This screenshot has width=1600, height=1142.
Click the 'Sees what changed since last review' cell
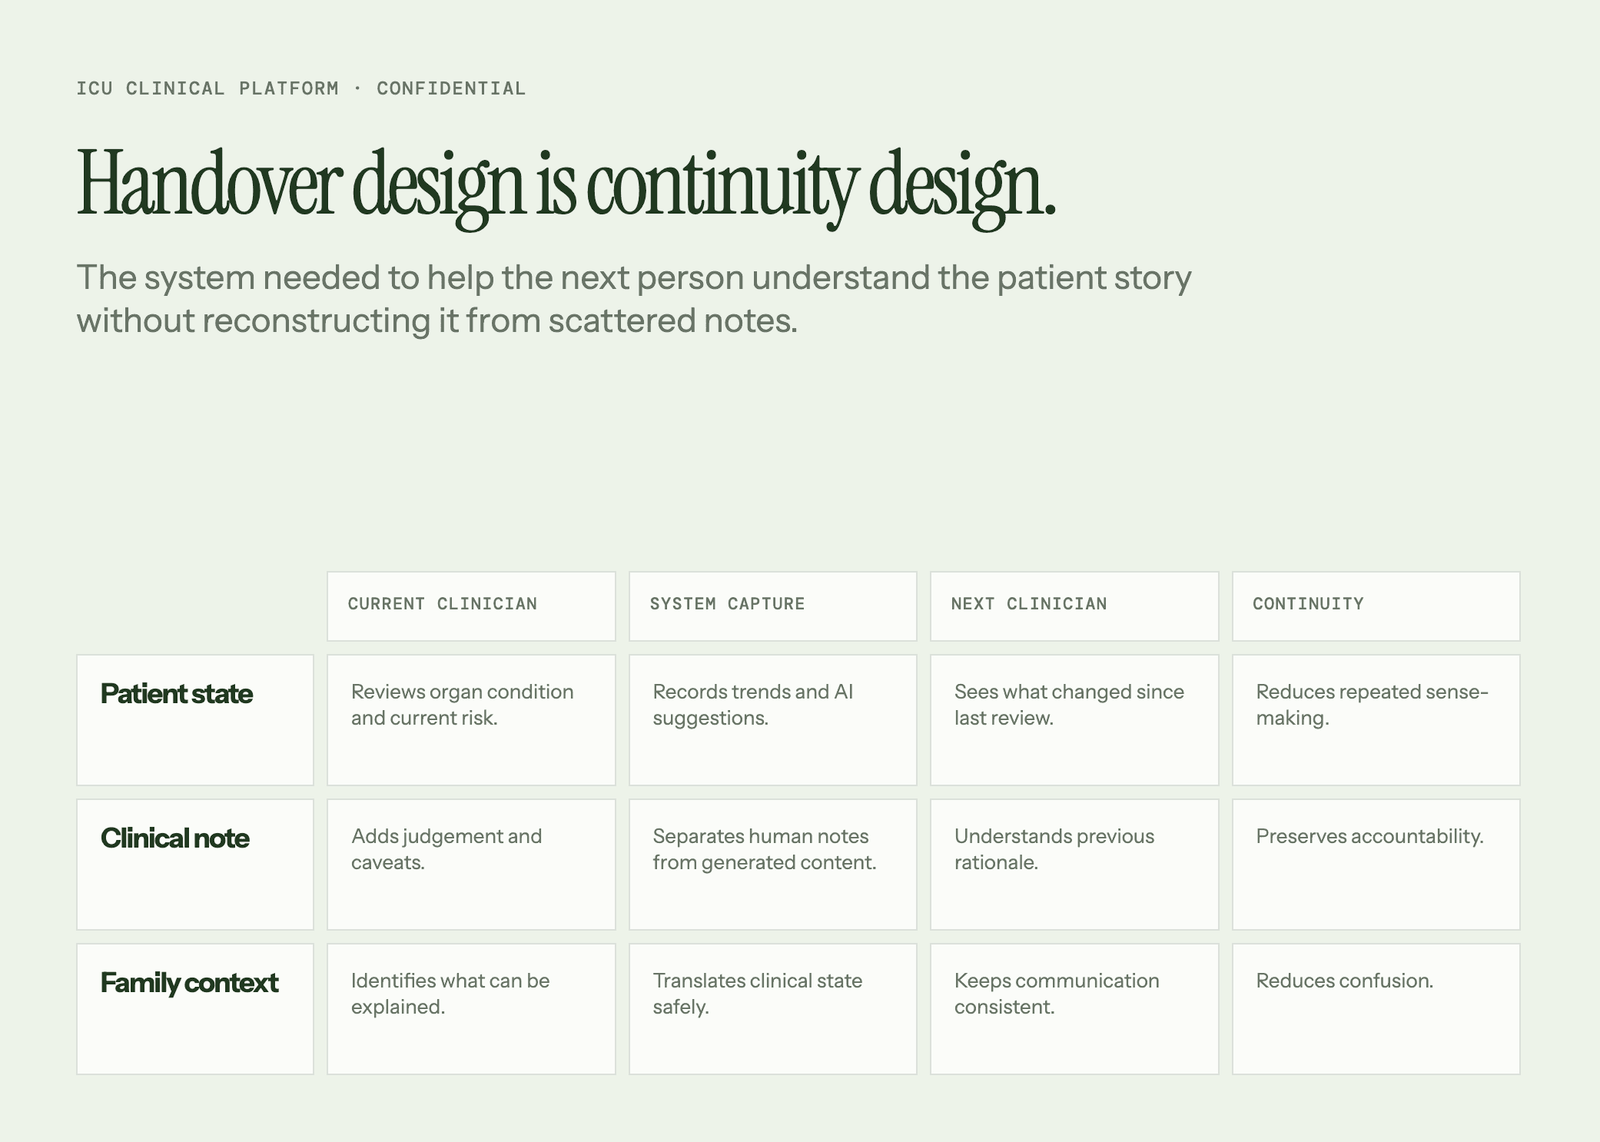pyautogui.click(x=1075, y=720)
